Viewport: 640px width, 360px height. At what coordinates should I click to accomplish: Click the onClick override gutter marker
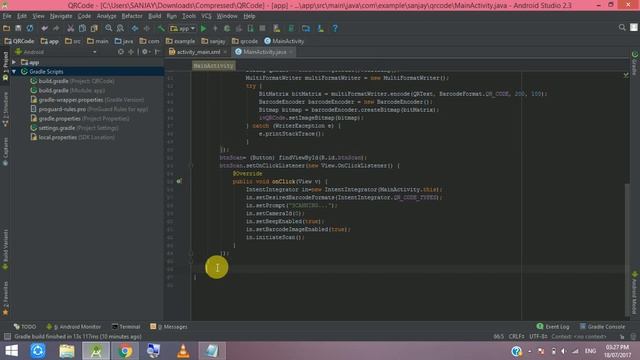(x=179, y=181)
